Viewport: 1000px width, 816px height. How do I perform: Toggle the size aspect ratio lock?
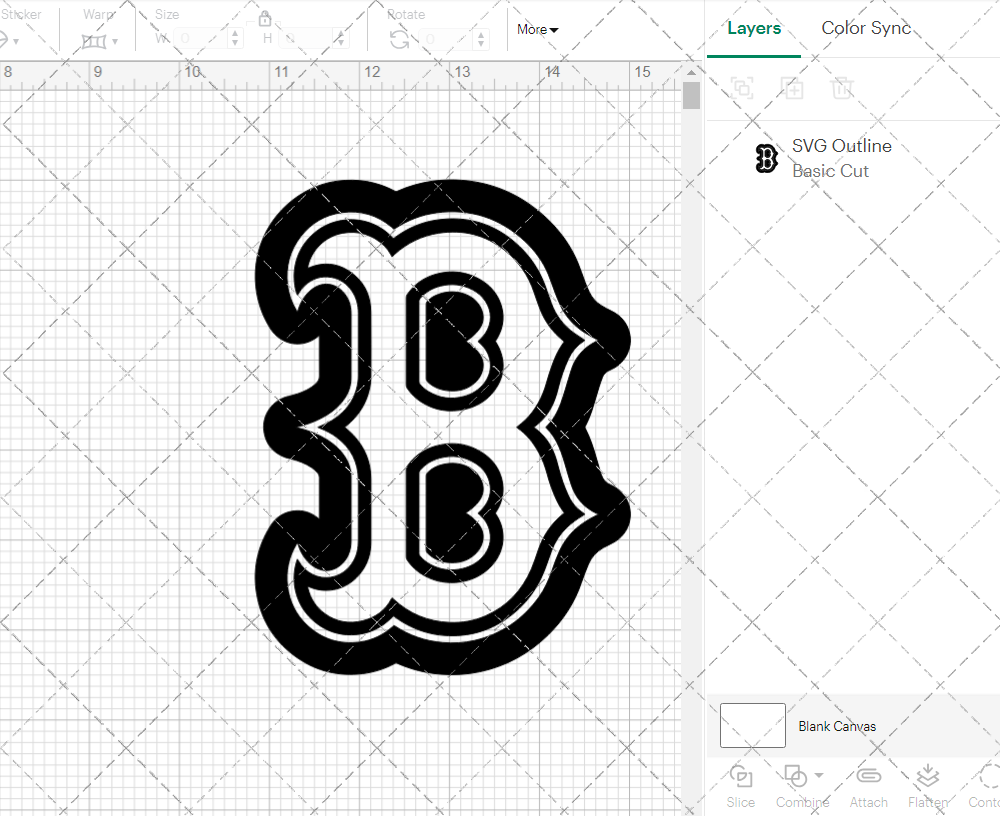point(265,19)
